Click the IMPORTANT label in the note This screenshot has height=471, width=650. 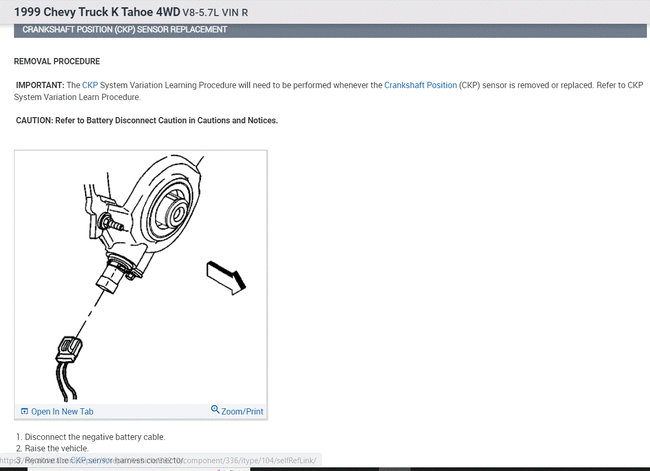click(40, 85)
